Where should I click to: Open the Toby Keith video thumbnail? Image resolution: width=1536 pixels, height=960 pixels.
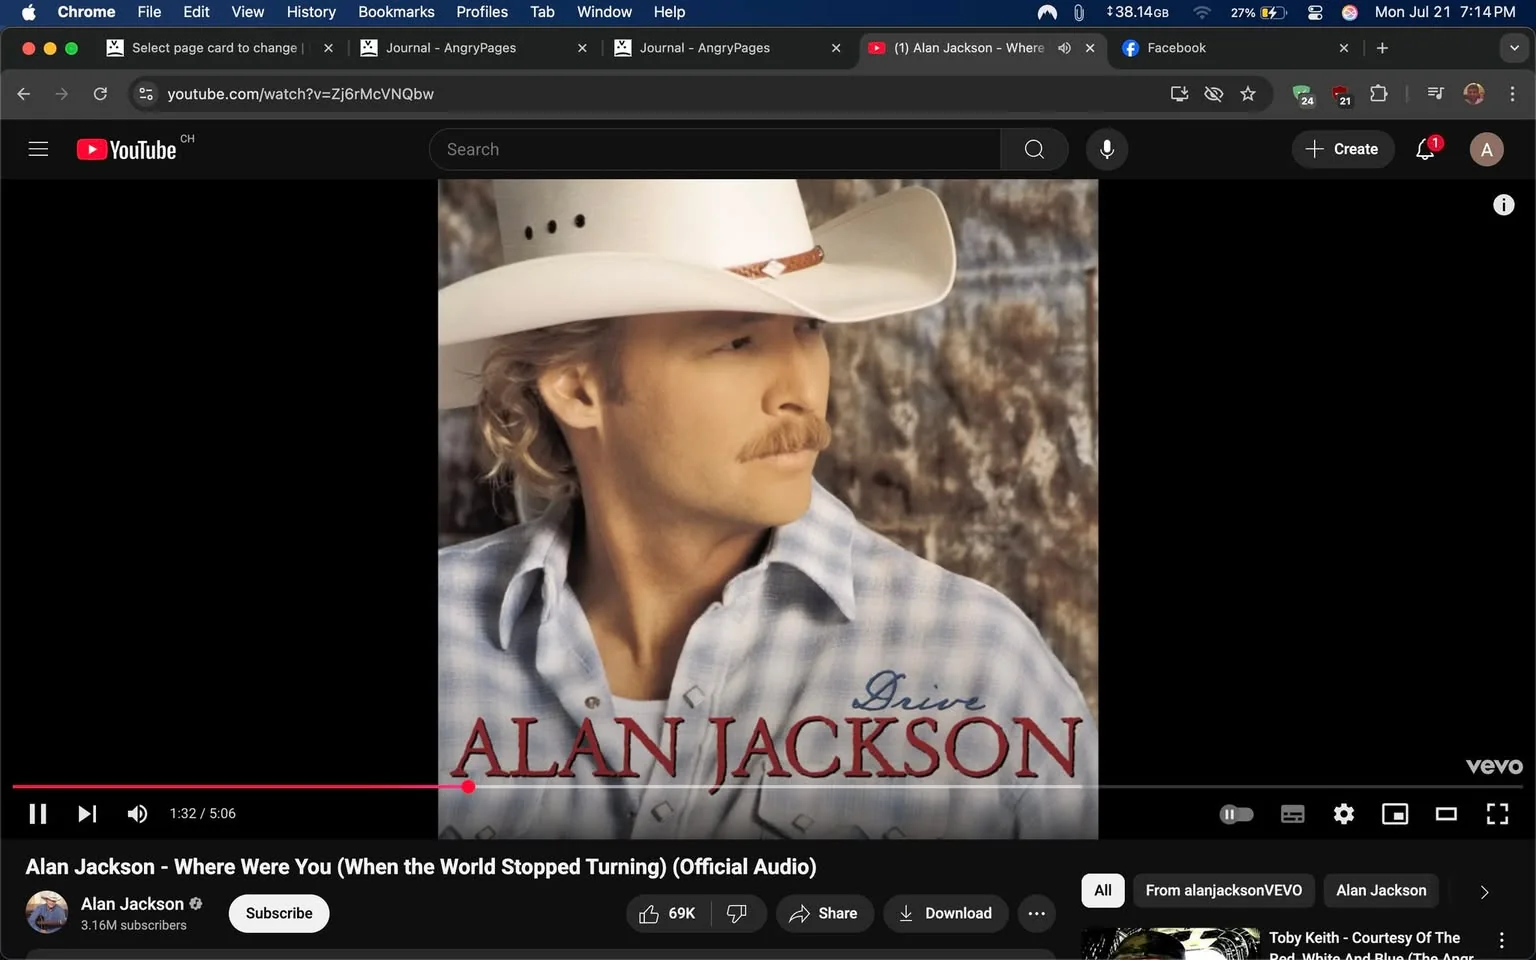(1171, 944)
